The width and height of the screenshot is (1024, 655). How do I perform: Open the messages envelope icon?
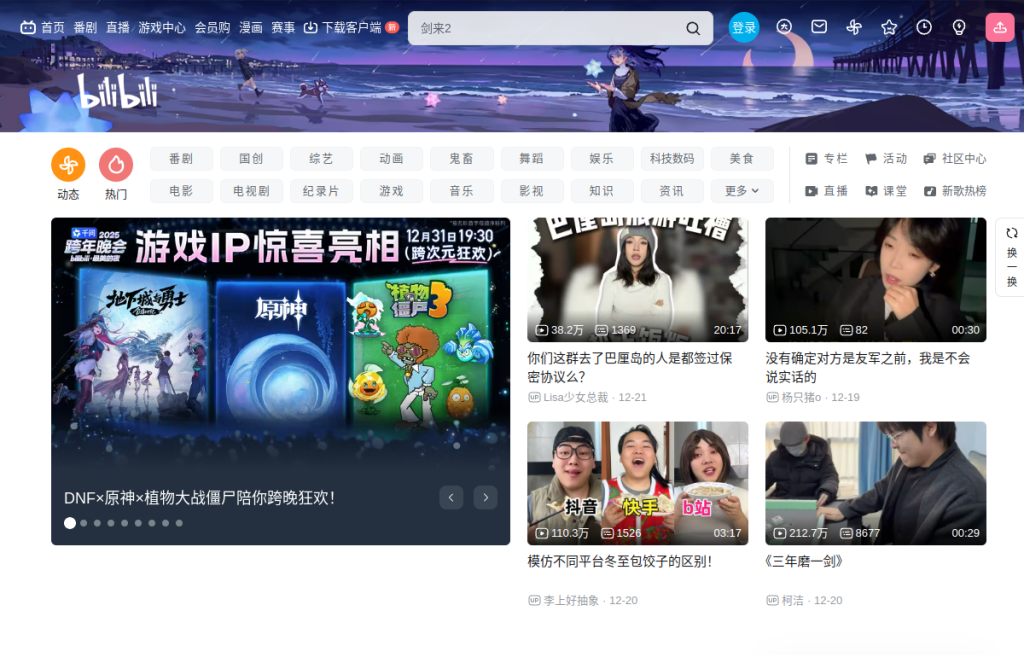click(x=819, y=27)
